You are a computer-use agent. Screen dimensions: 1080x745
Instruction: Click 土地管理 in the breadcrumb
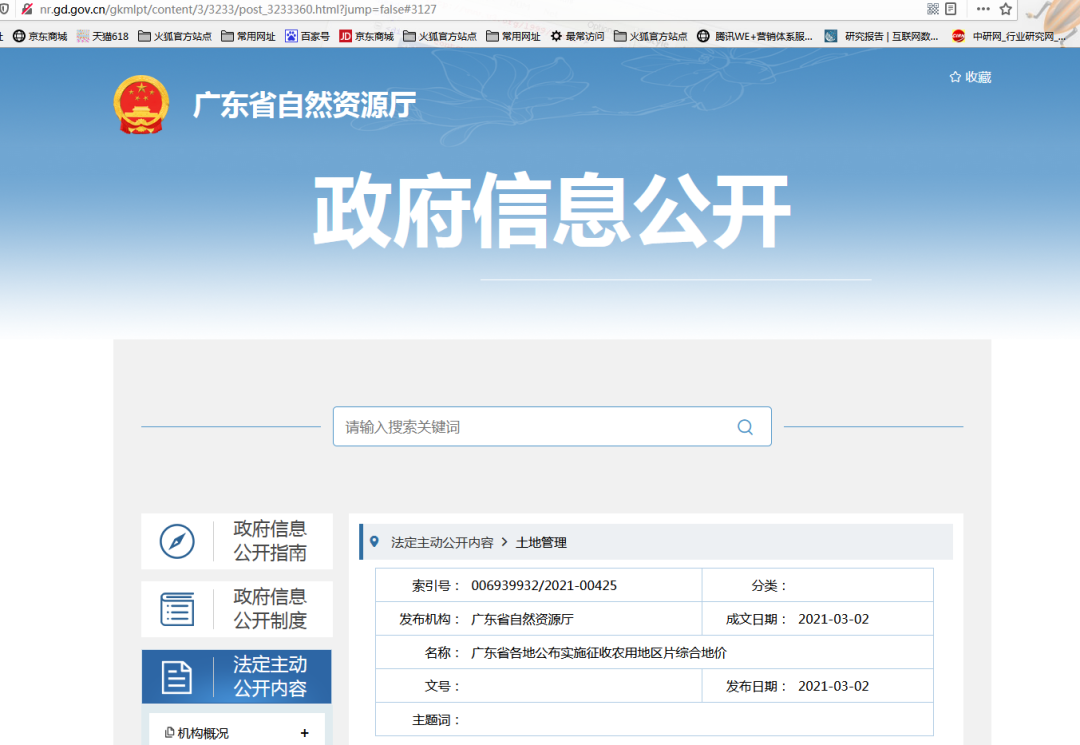(x=541, y=542)
